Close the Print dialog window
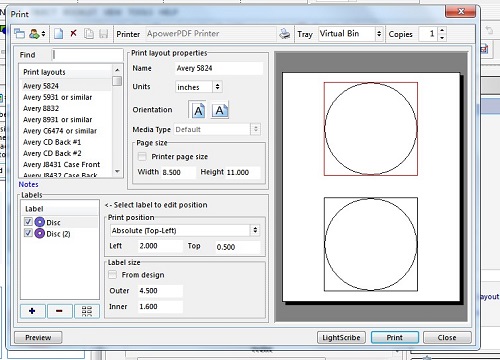The width and height of the screenshot is (500, 360). coord(461,12)
